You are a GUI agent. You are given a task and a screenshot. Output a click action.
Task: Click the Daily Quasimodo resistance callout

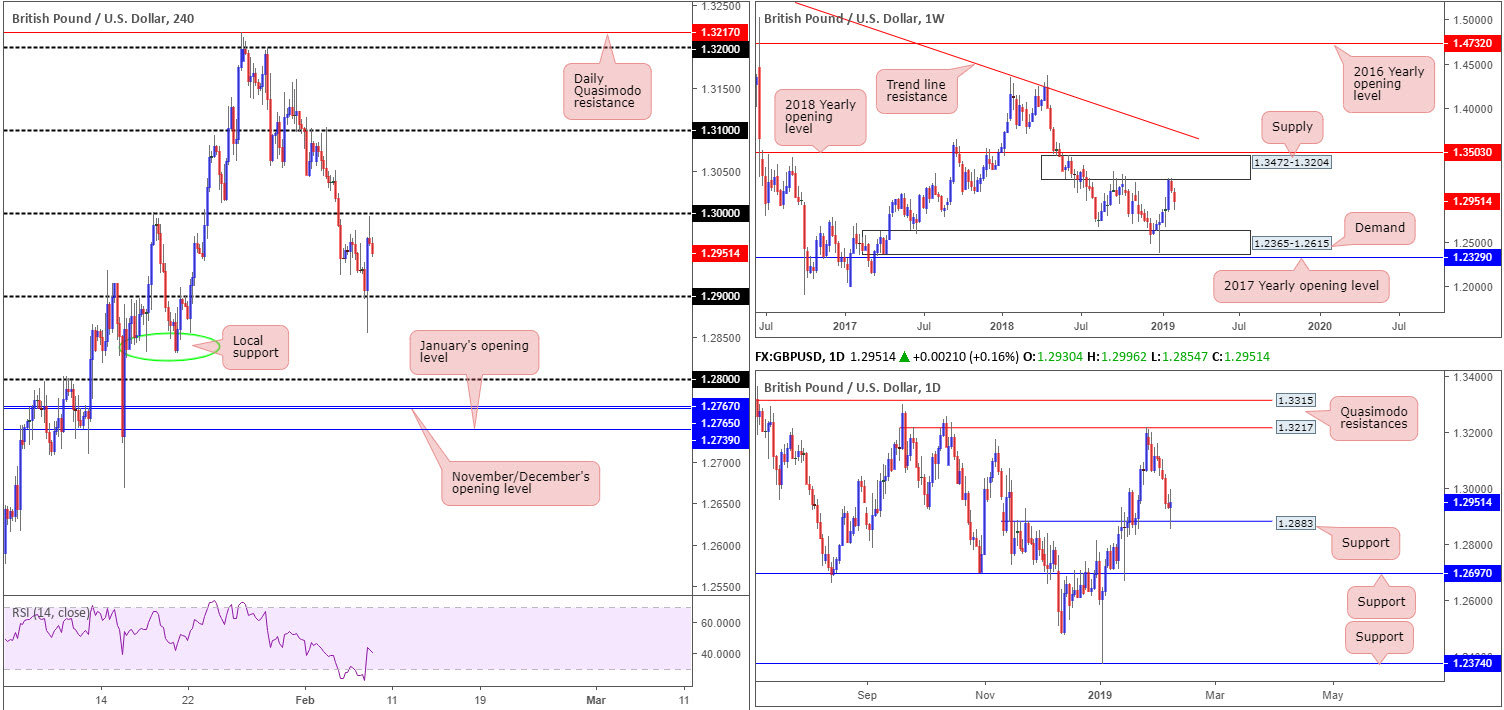point(606,92)
